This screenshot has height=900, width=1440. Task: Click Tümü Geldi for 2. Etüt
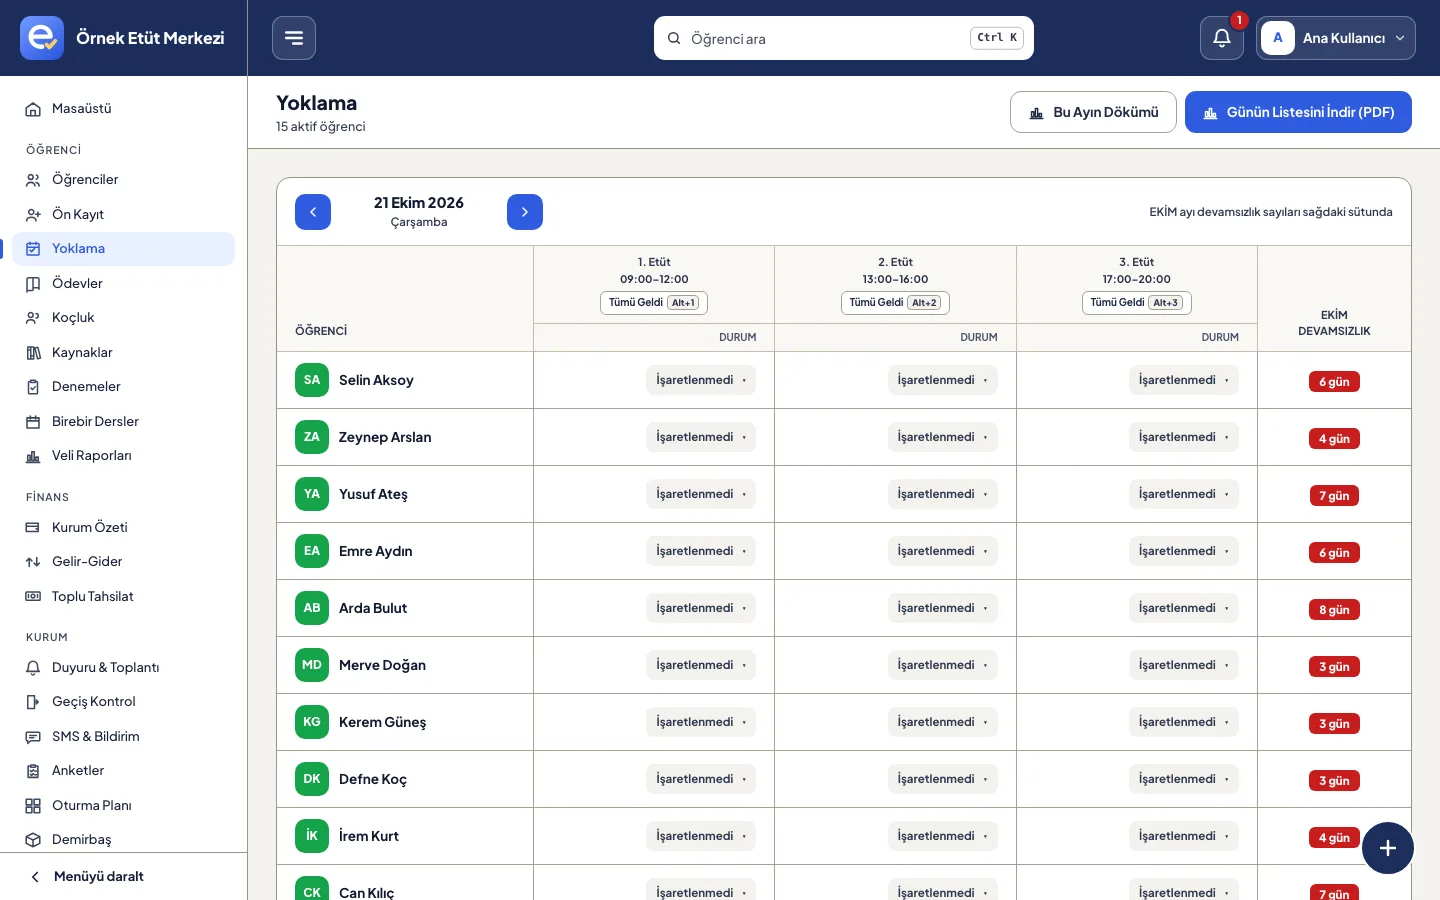point(895,303)
